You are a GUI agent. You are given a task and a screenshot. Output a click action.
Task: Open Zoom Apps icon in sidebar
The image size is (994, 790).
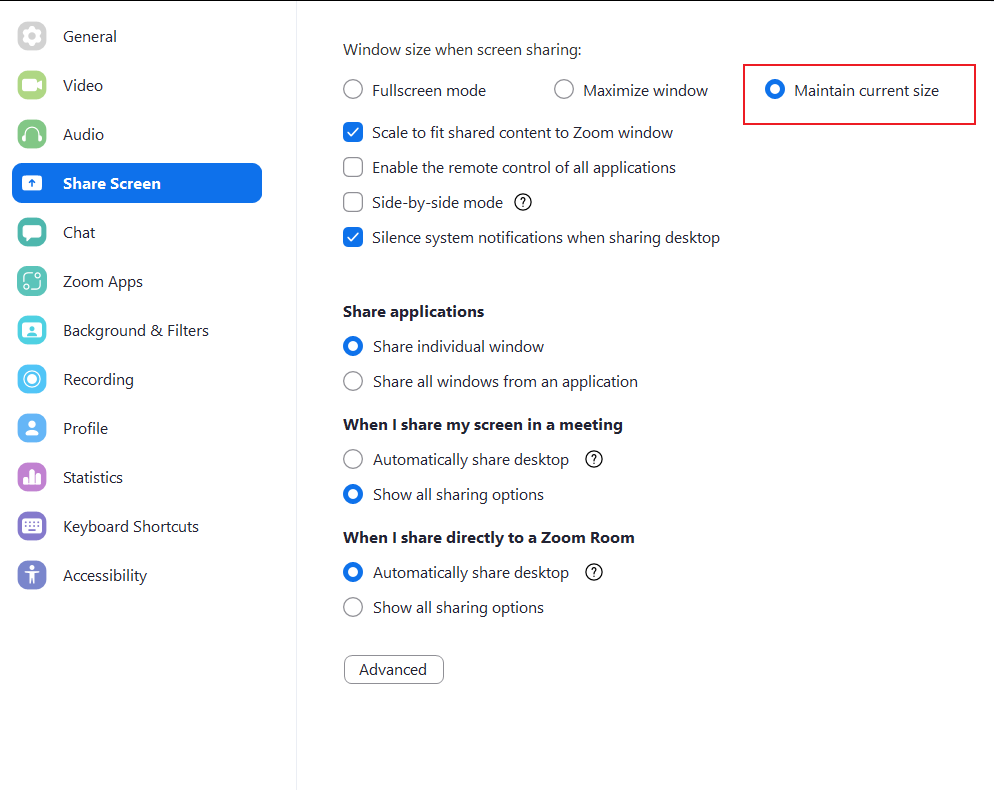pyautogui.click(x=32, y=282)
